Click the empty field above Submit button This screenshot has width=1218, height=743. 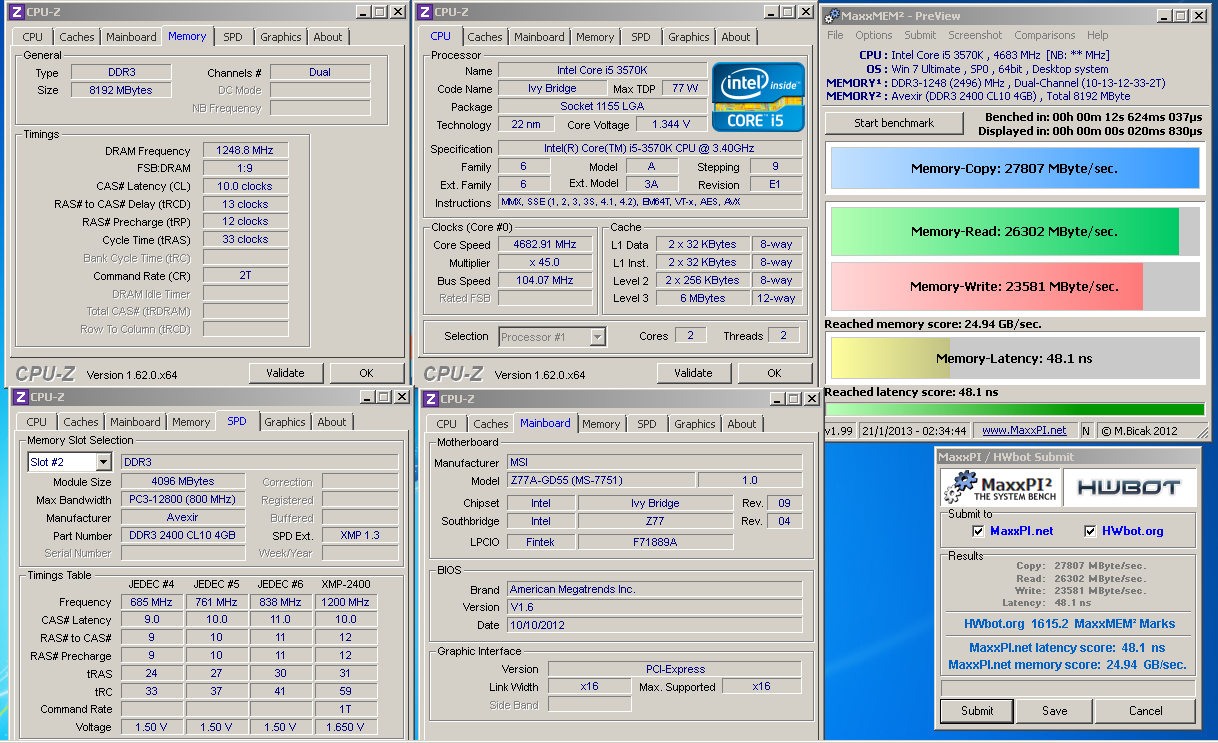coord(1068,688)
